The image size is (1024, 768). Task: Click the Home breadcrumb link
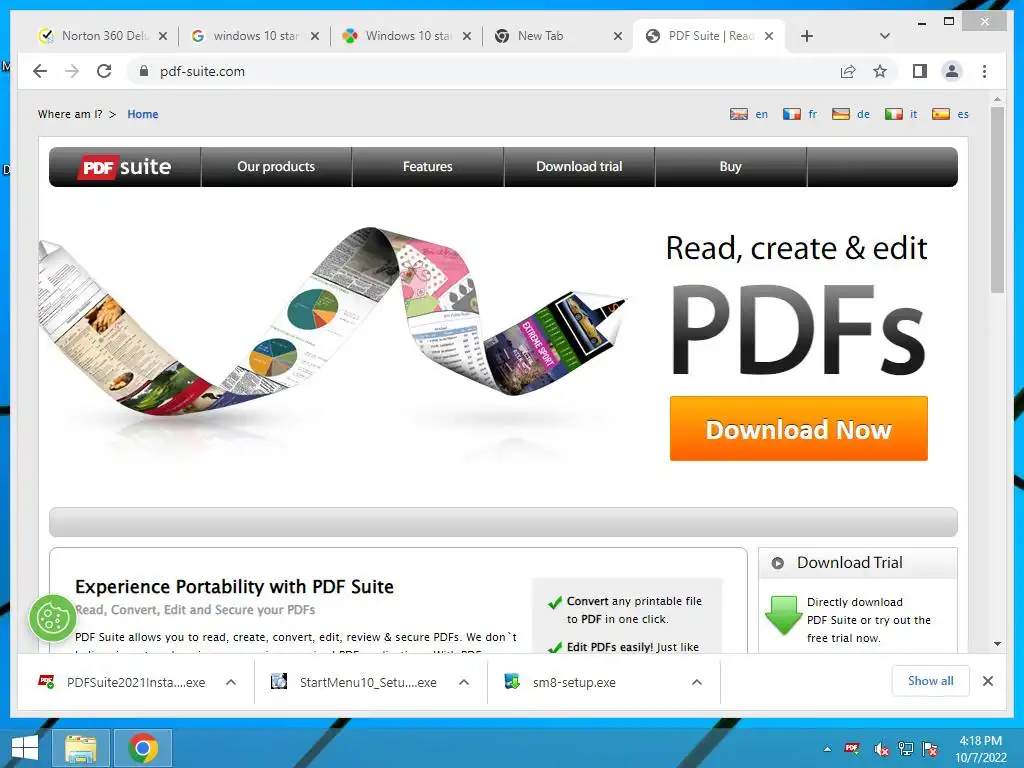click(142, 114)
